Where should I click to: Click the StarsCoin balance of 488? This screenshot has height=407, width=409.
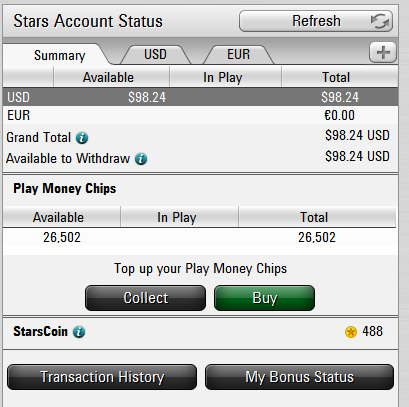[x=373, y=332]
